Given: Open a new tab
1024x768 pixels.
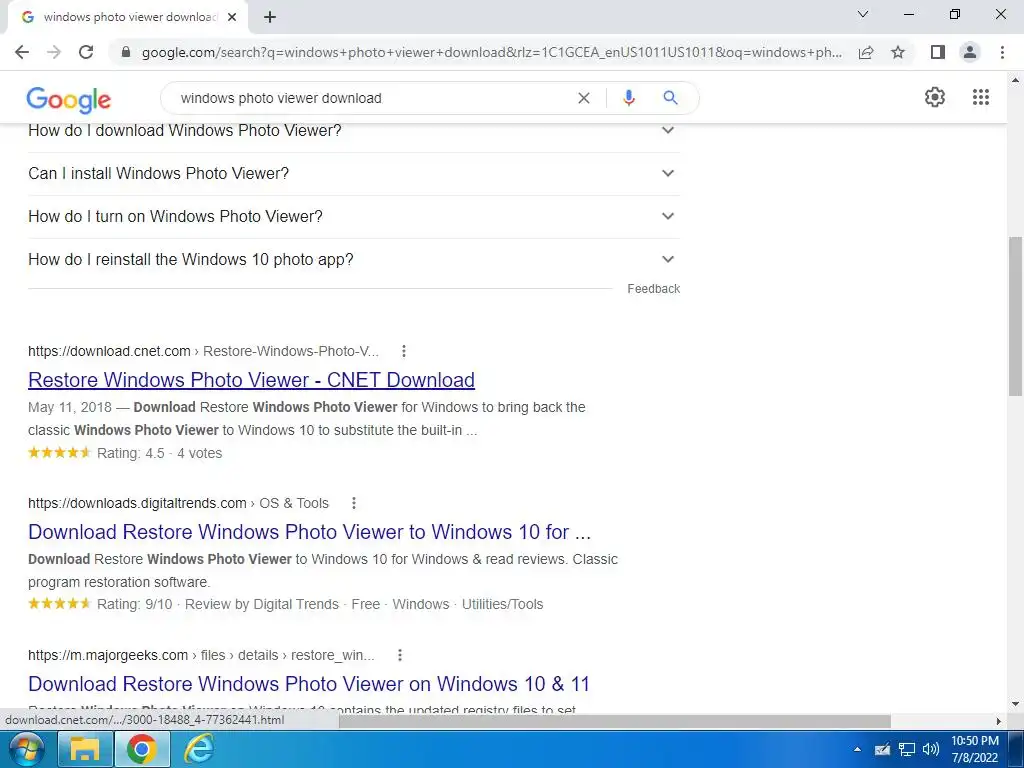Looking at the screenshot, I should [270, 17].
